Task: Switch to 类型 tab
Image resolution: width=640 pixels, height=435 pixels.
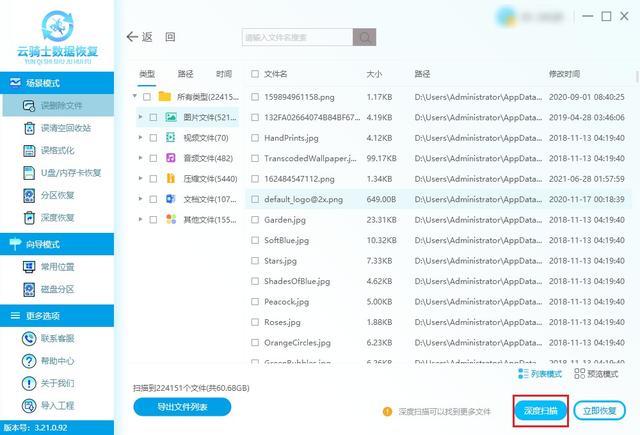Action: click(147, 74)
